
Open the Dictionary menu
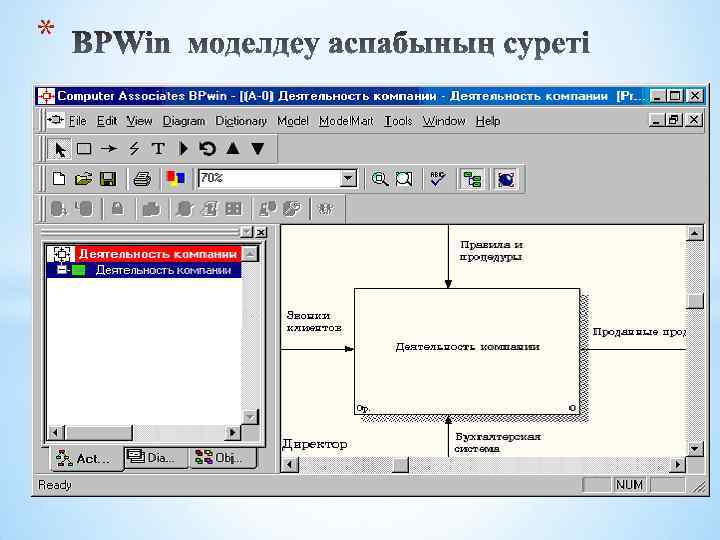pyautogui.click(x=241, y=121)
